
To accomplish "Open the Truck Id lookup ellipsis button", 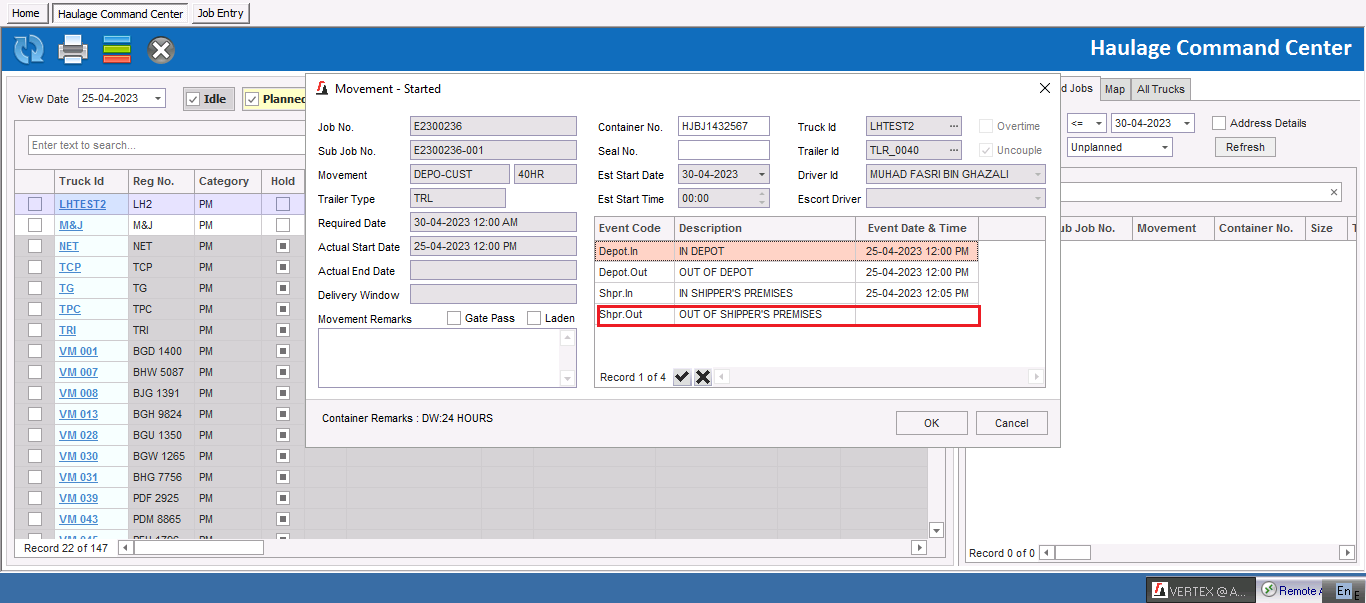I will (x=954, y=126).
